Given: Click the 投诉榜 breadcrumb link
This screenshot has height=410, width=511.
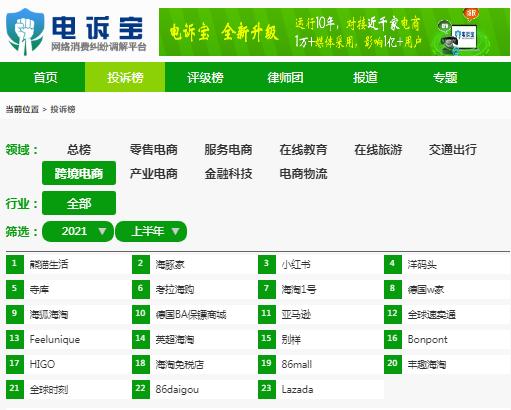Looking at the screenshot, I should point(63,109).
